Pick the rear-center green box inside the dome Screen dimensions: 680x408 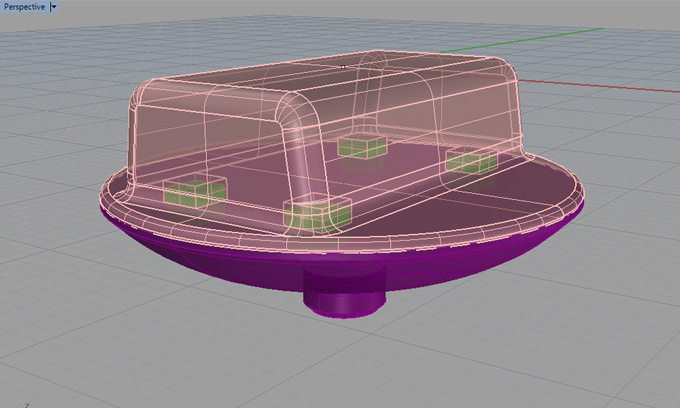click(x=361, y=147)
